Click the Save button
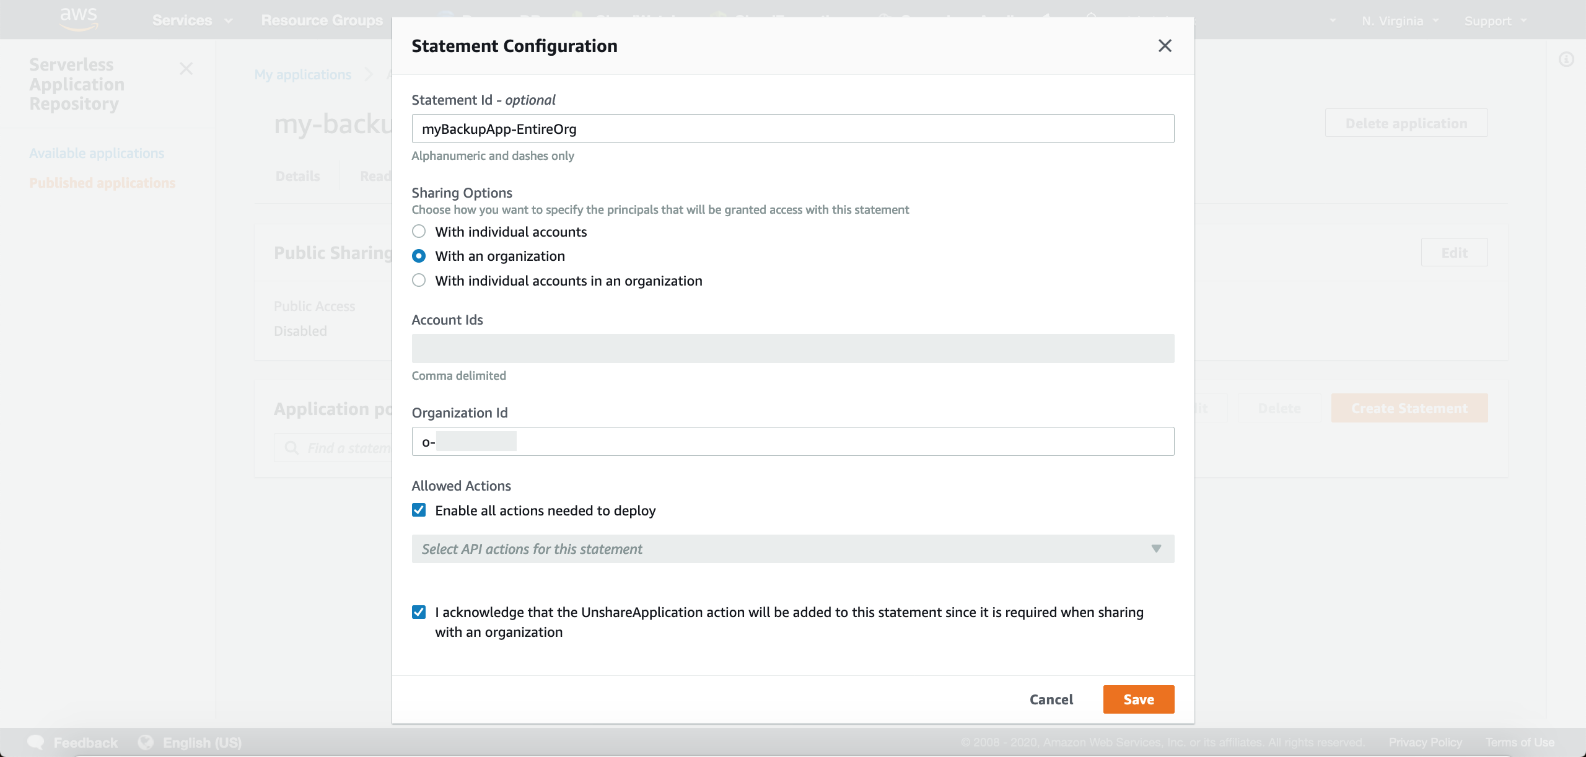The image size is (1586, 757). [1138, 700]
